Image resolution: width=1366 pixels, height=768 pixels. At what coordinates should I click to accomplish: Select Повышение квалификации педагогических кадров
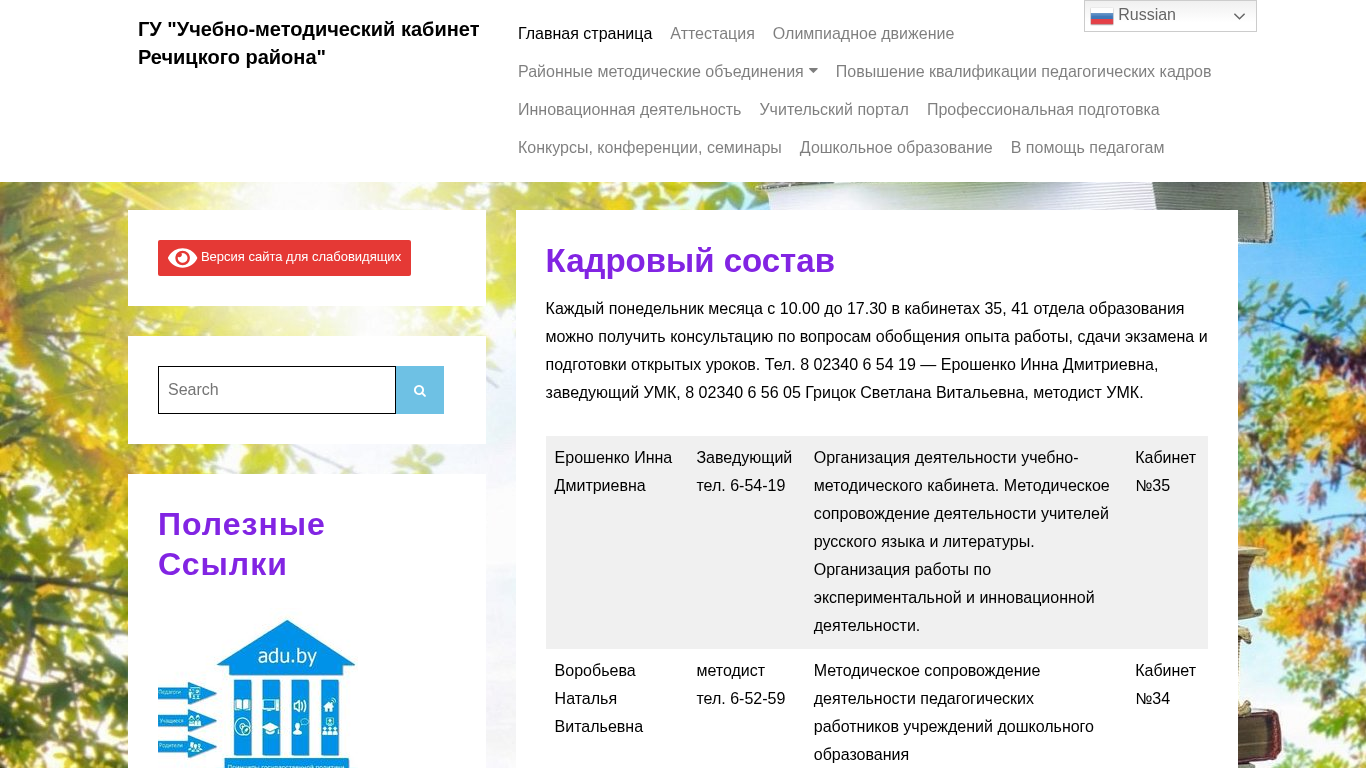click(x=1023, y=72)
